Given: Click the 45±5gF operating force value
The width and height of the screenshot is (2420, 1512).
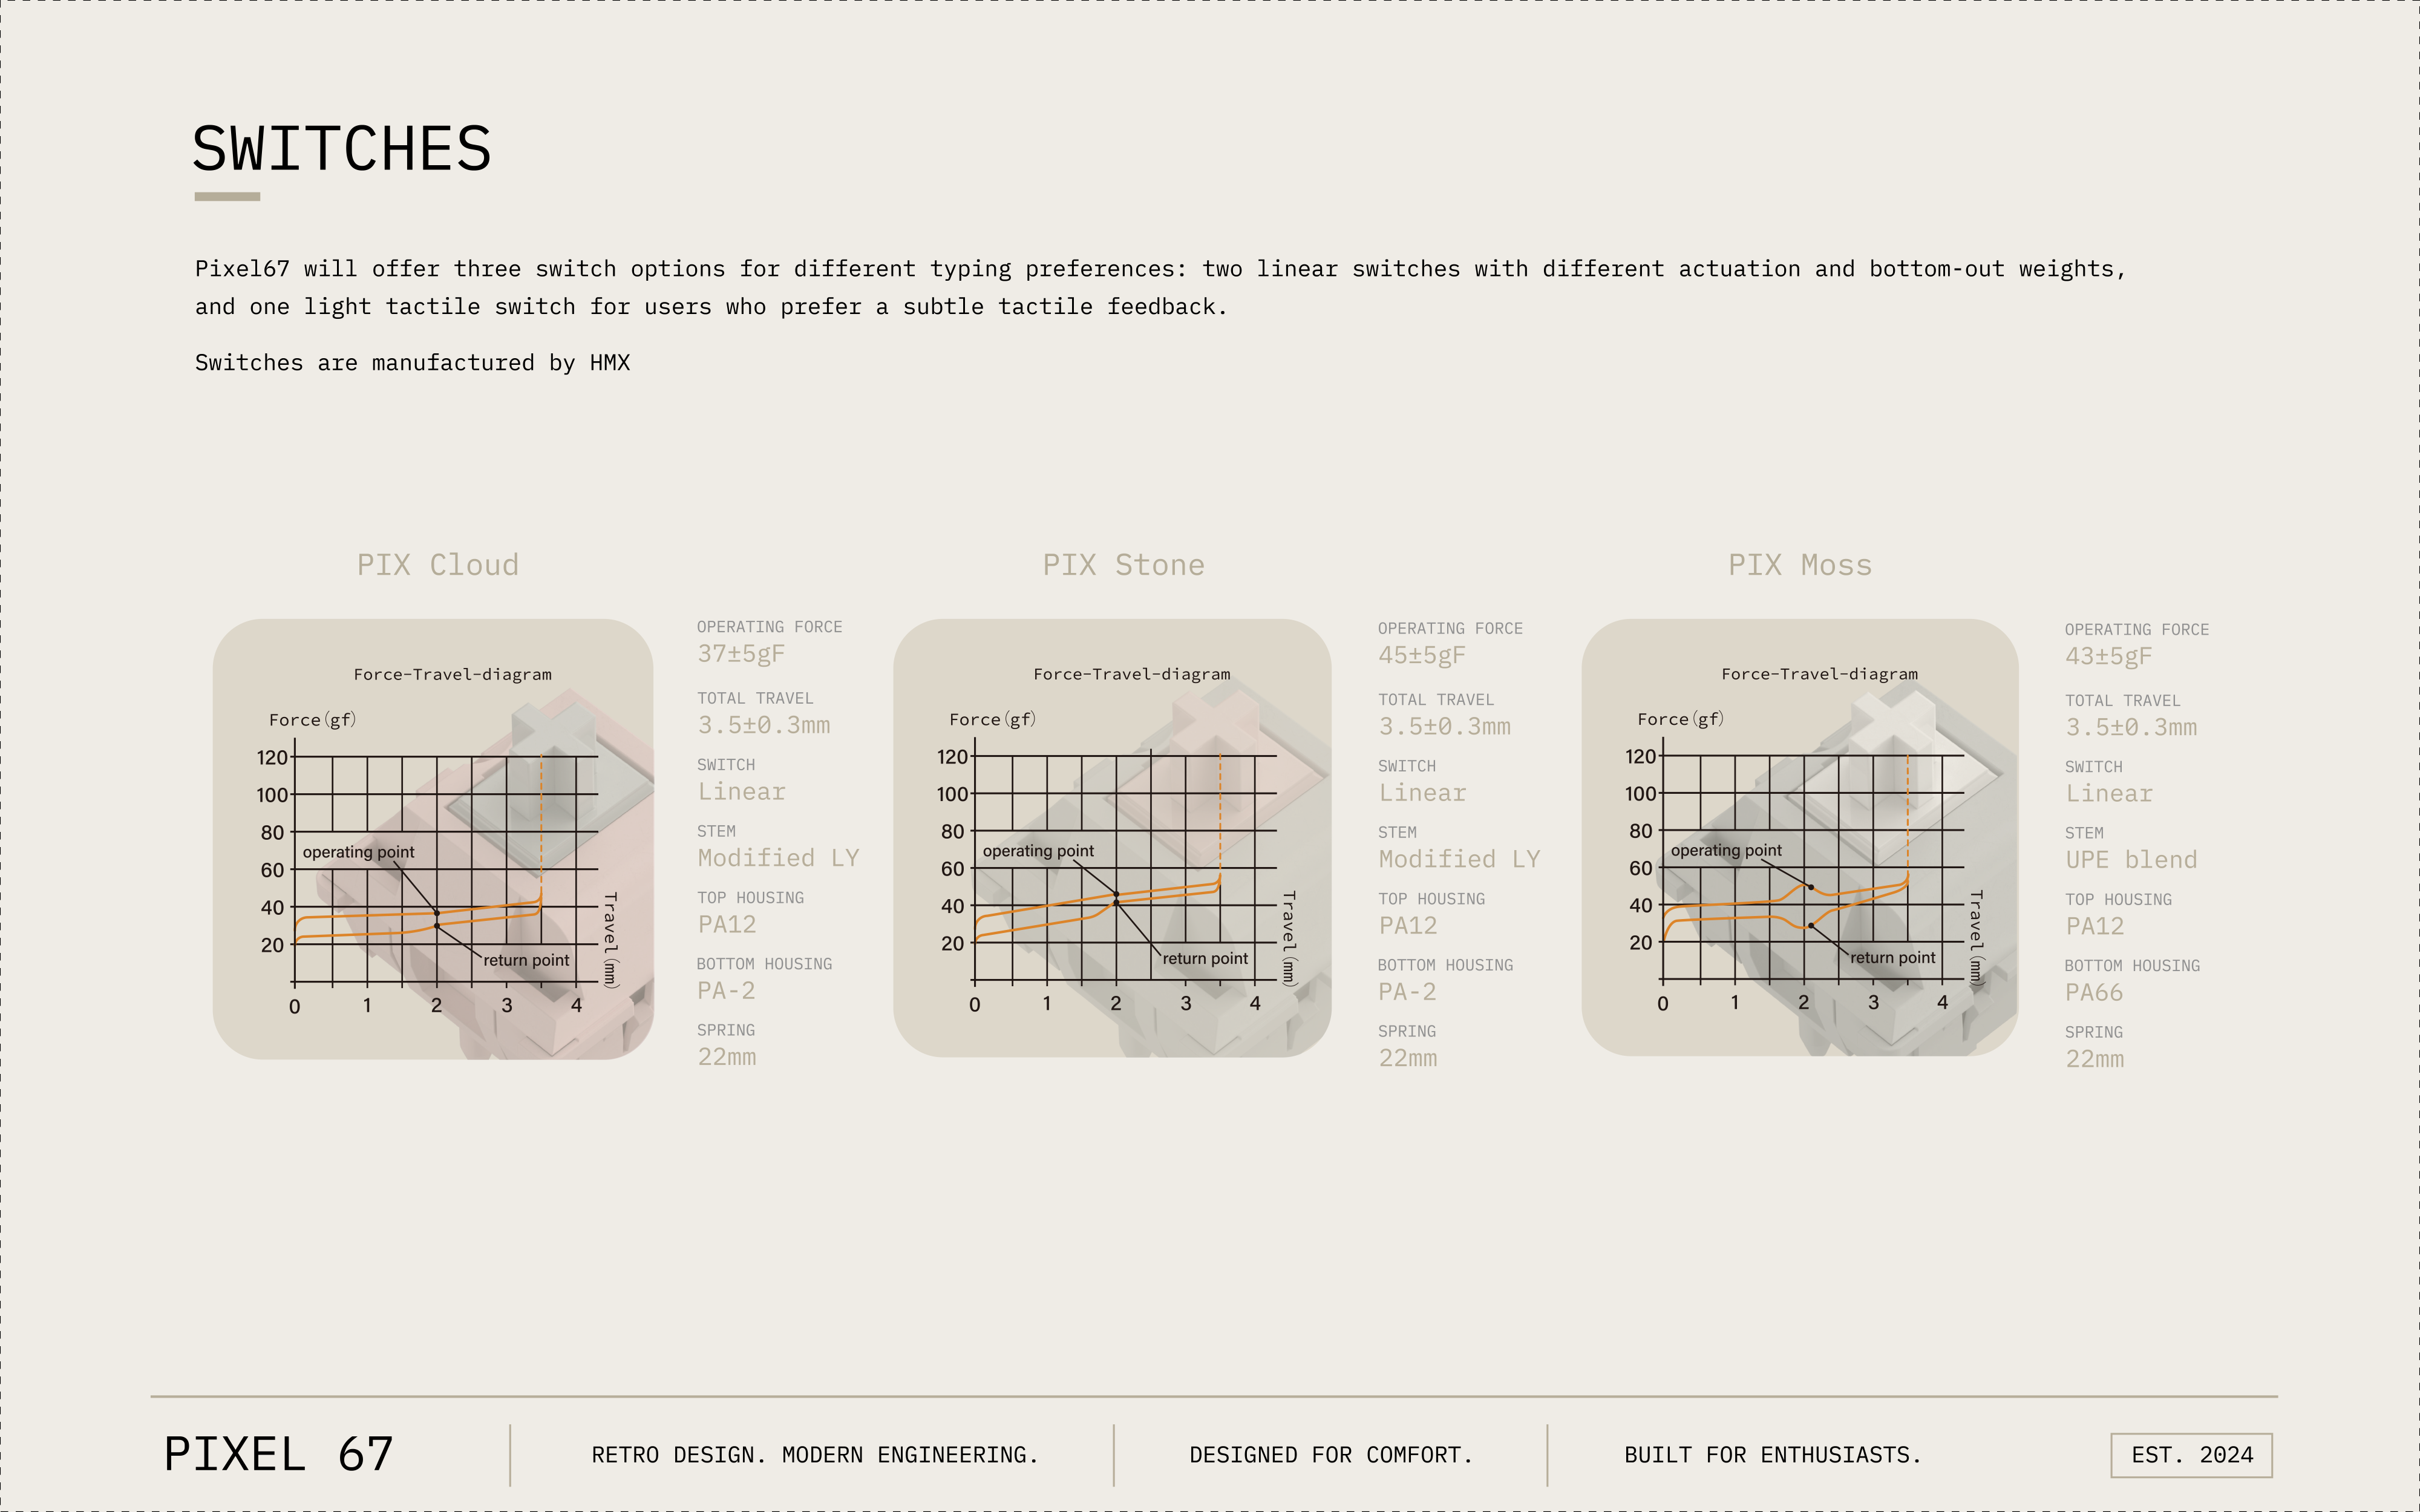Looking at the screenshot, I should pos(1422,656).
